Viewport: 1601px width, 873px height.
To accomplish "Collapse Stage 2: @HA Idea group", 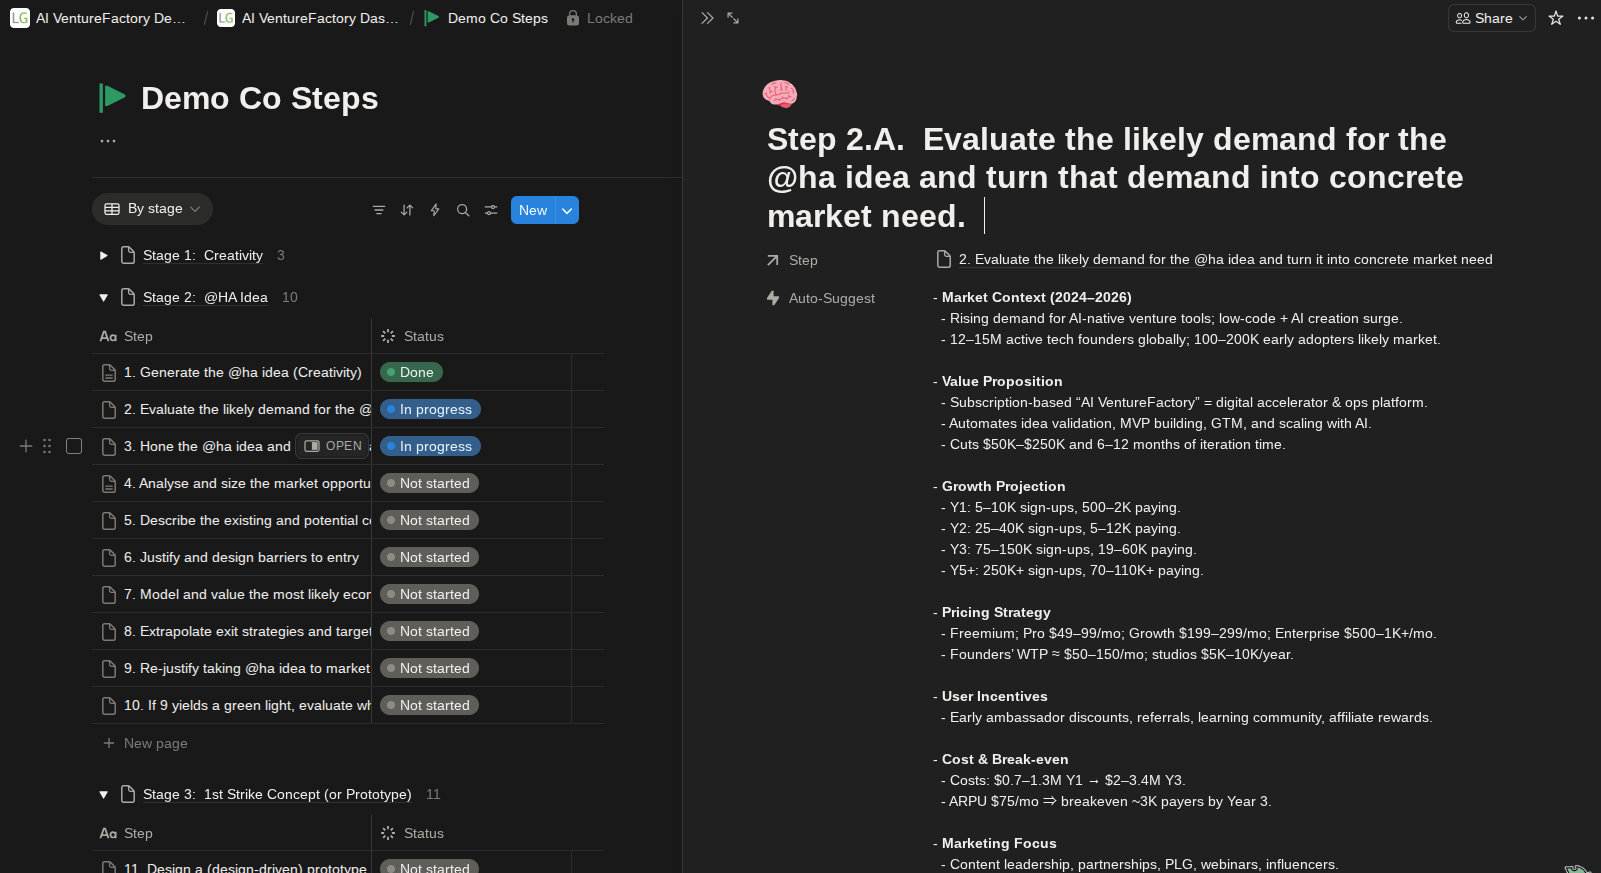I will pyautogui.click(x=103, y=298).
